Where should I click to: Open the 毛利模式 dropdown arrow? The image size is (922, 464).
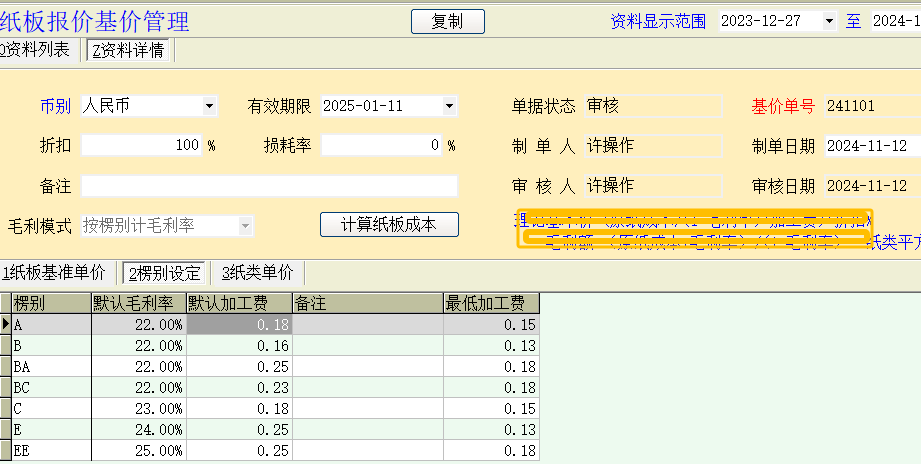[x=246, y=226]
